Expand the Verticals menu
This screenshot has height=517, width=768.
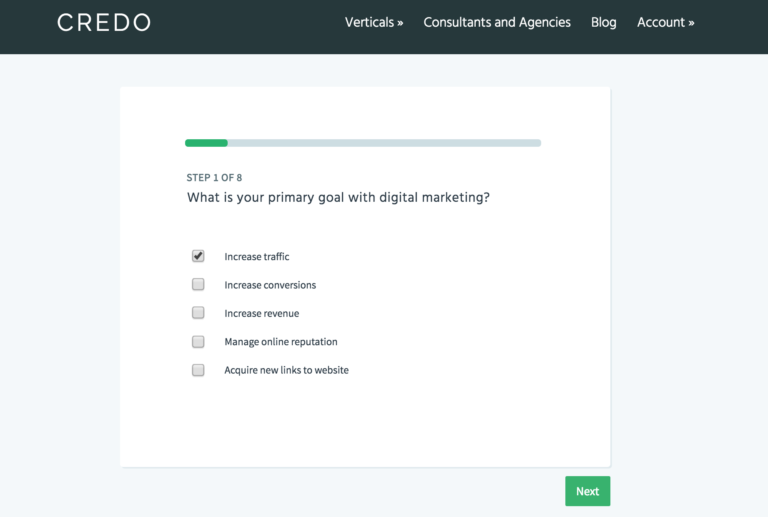374,23
